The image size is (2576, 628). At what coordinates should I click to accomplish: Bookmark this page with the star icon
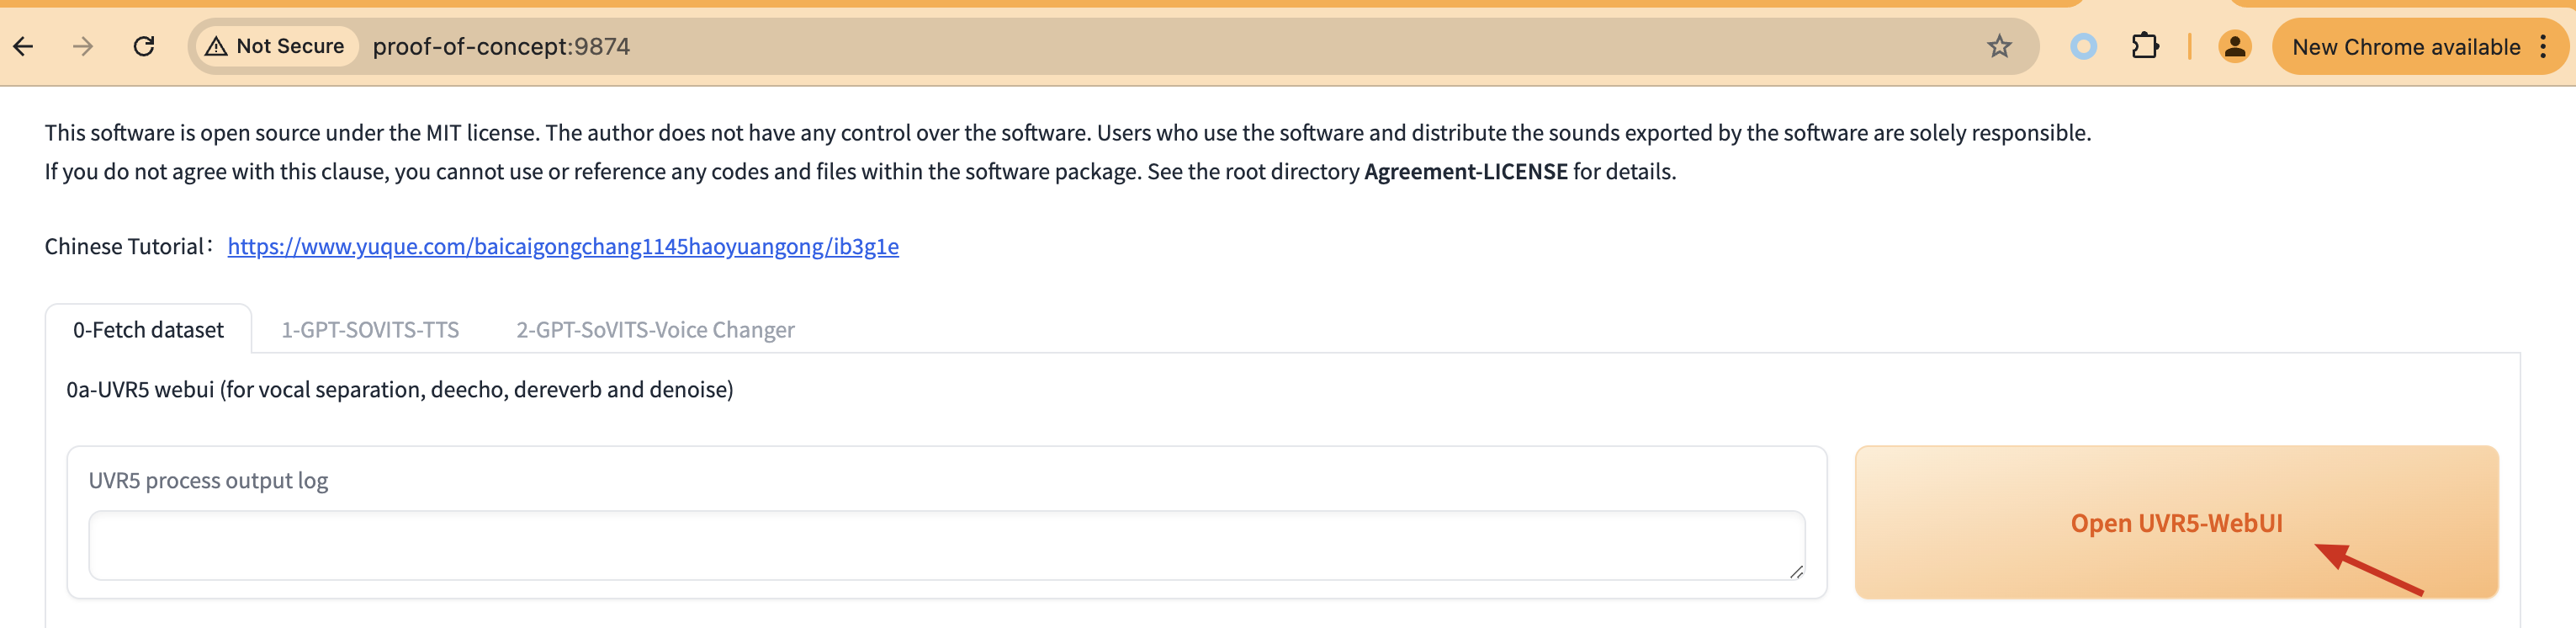pos(1998,46)
